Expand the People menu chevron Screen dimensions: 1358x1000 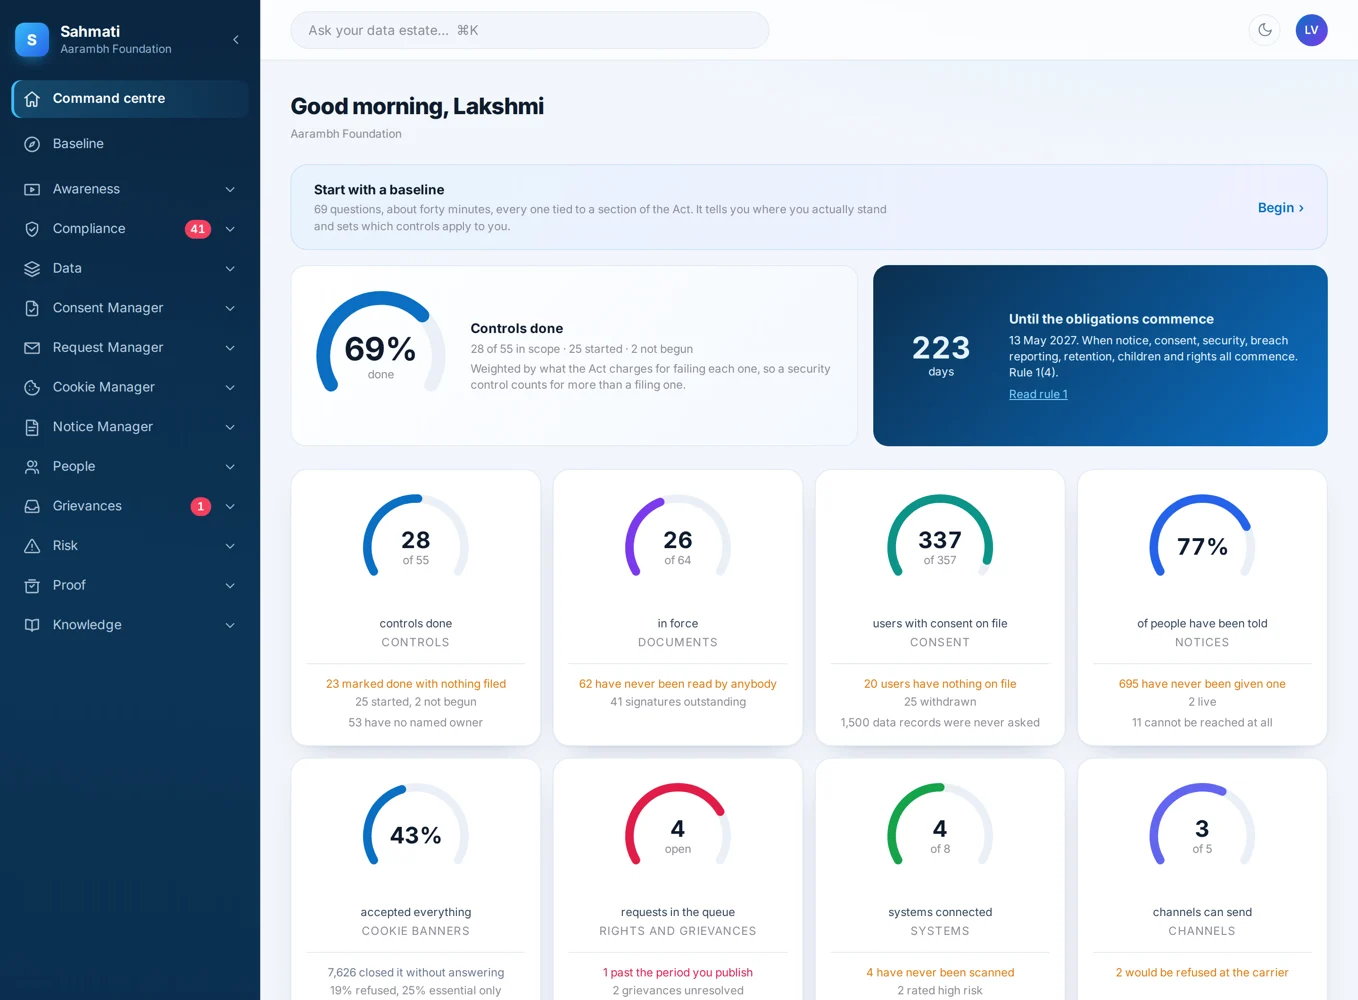230,467
